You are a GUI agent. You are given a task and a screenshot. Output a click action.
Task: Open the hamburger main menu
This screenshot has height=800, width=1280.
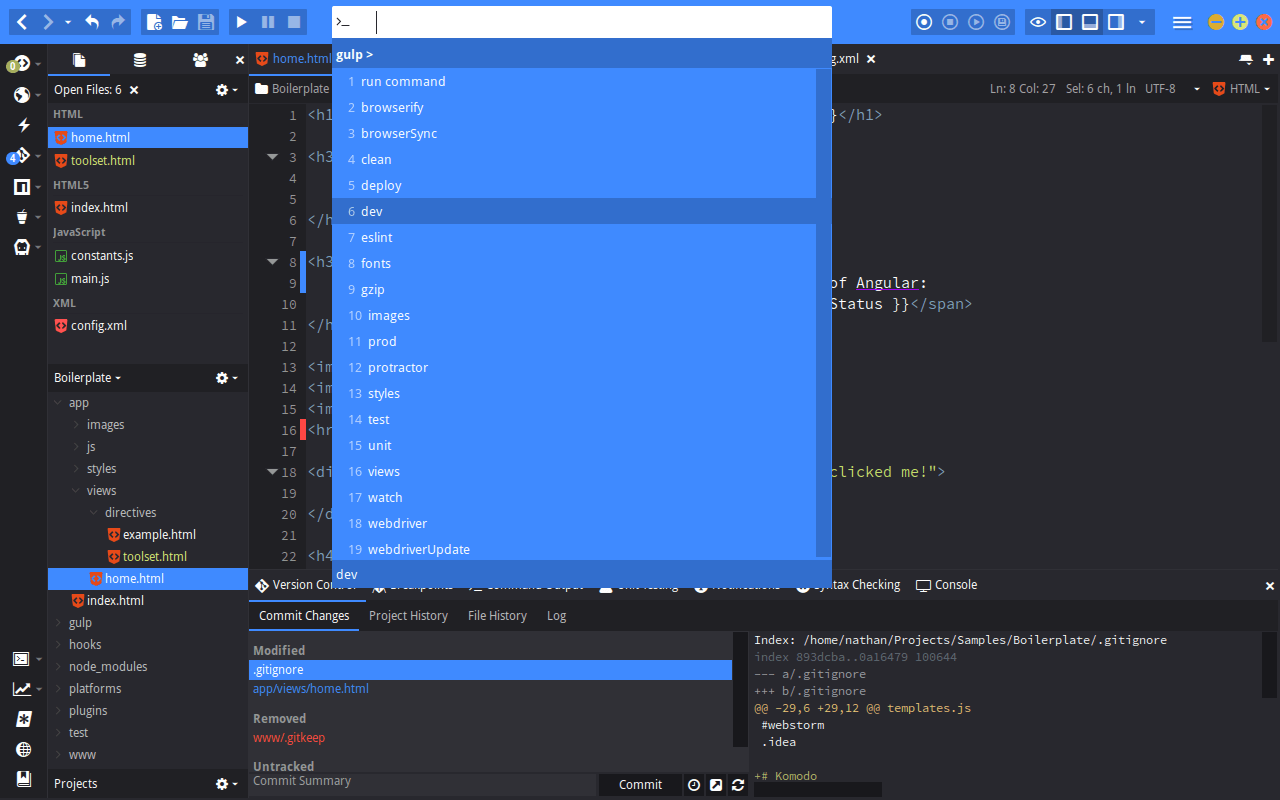1182,22
